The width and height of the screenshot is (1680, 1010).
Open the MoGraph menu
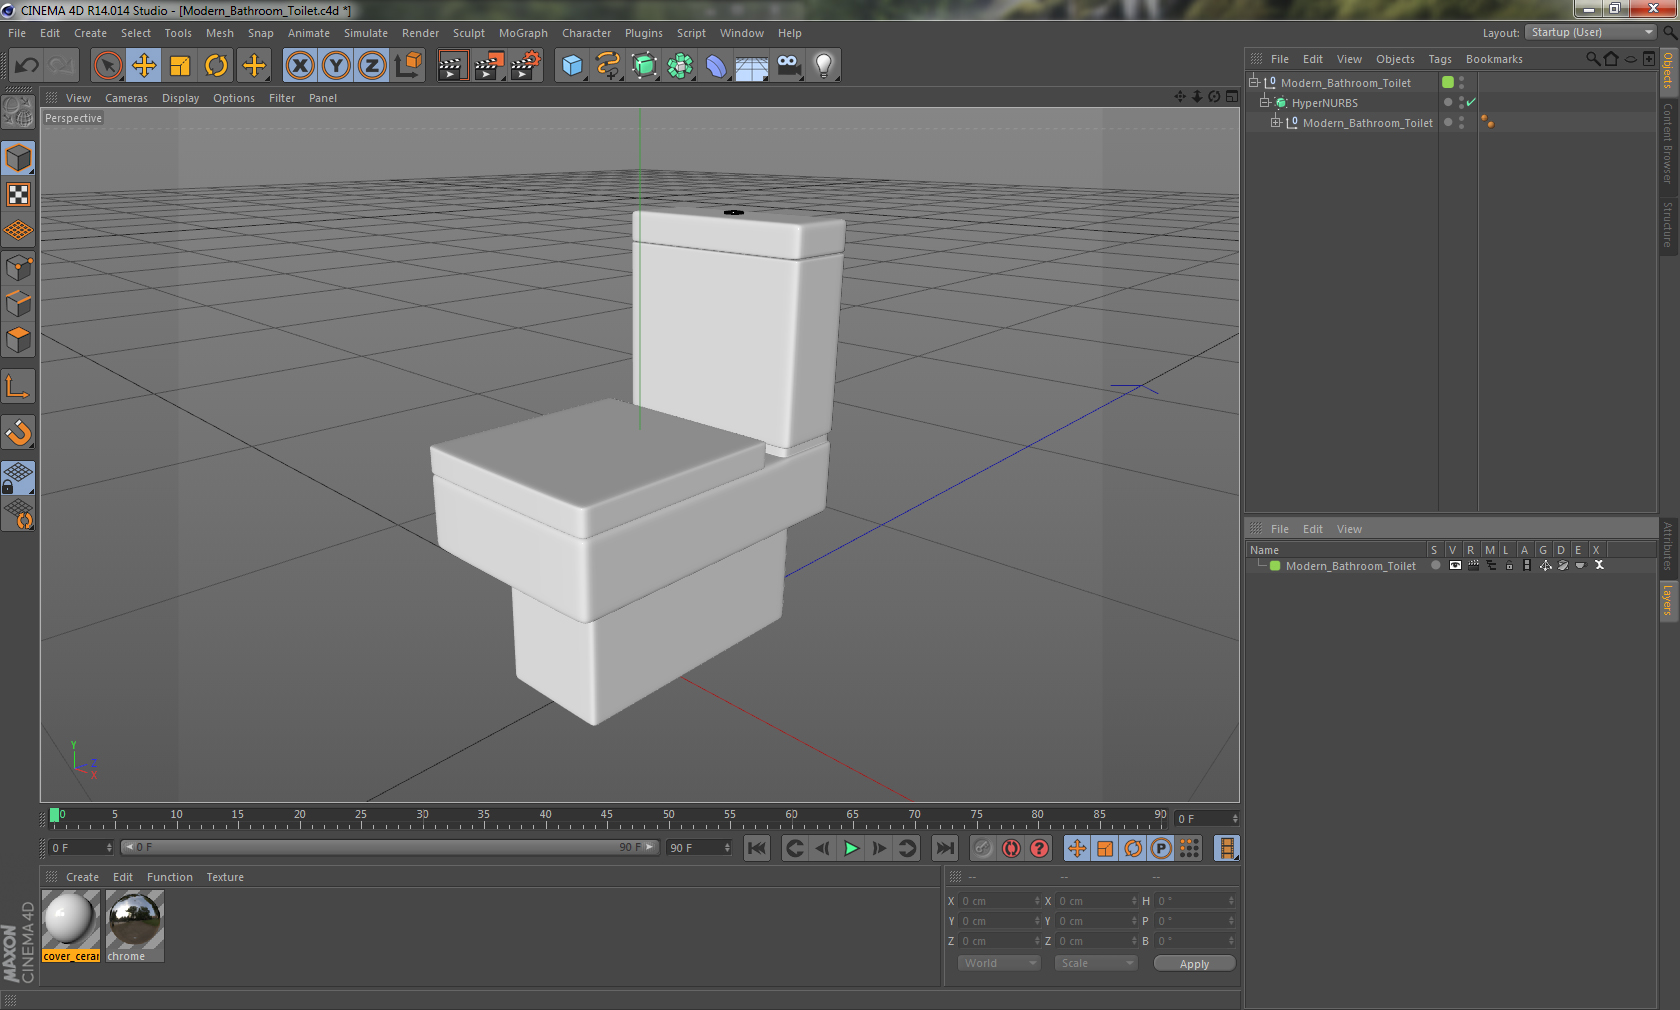coord(523,33)
